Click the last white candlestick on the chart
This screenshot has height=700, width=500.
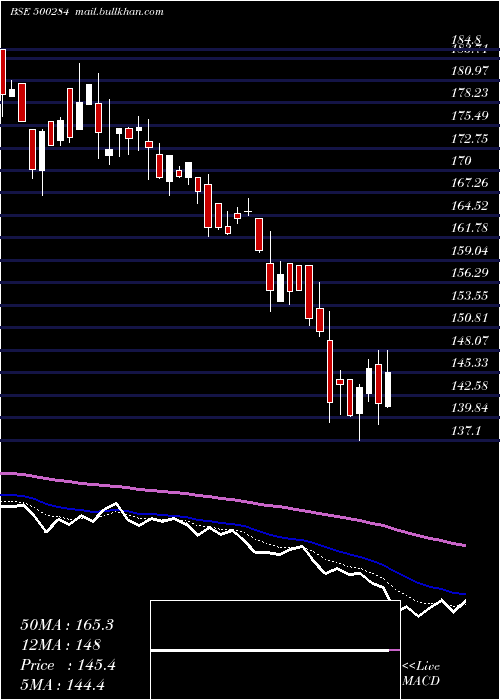pos(388,389)
